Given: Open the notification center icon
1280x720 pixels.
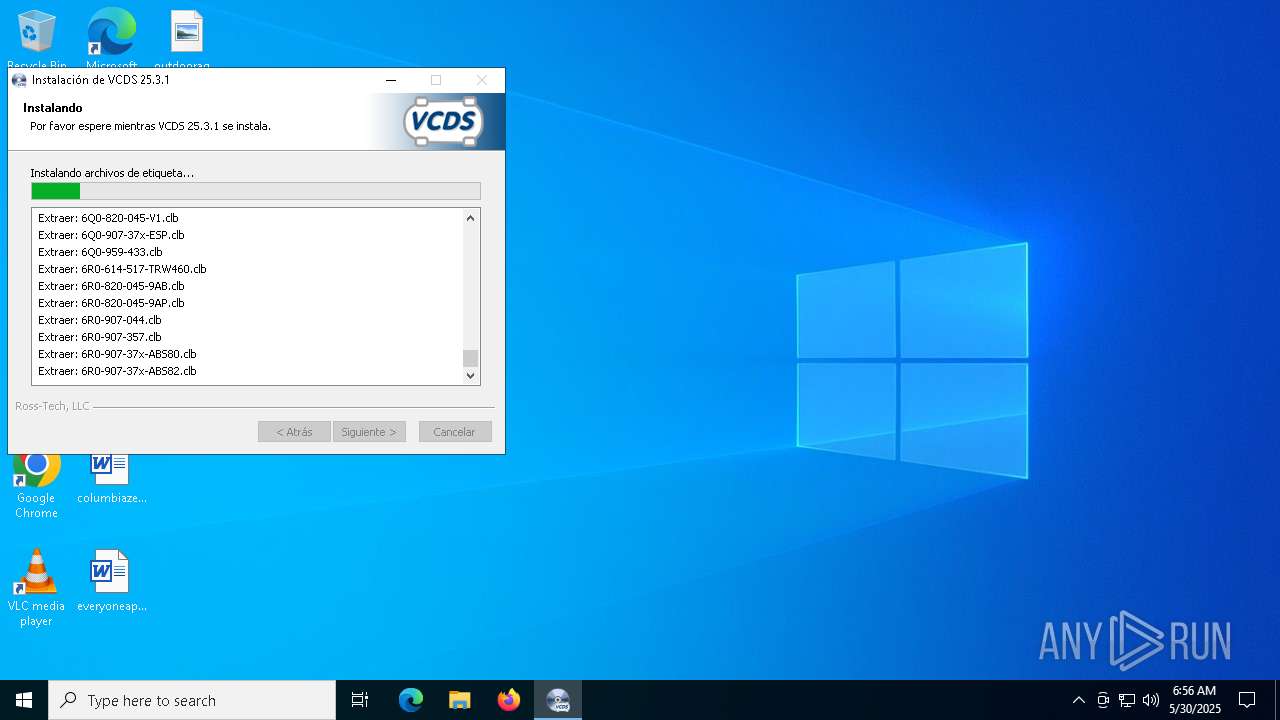Looking at the screenshot, I should pyautogui.click(x=1247, y=700).
